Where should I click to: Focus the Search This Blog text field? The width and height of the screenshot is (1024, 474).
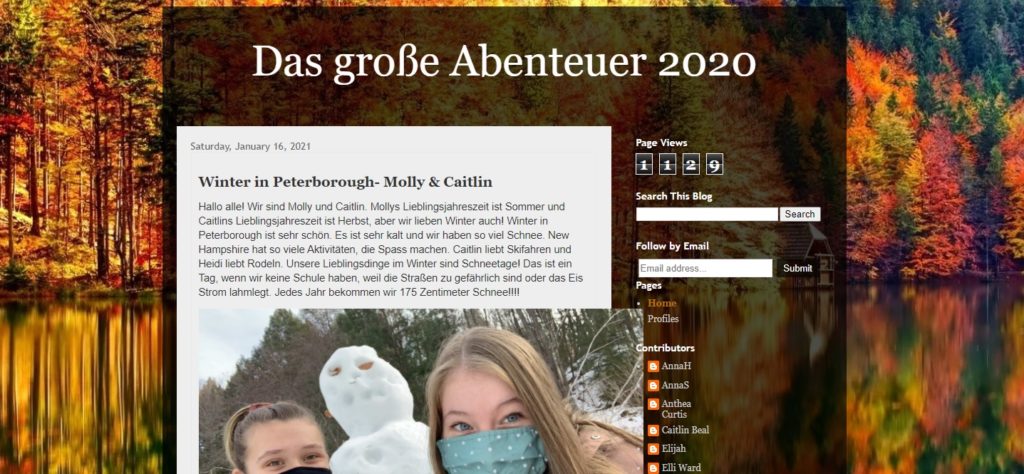pyautogui.click(x=707, y=214)
